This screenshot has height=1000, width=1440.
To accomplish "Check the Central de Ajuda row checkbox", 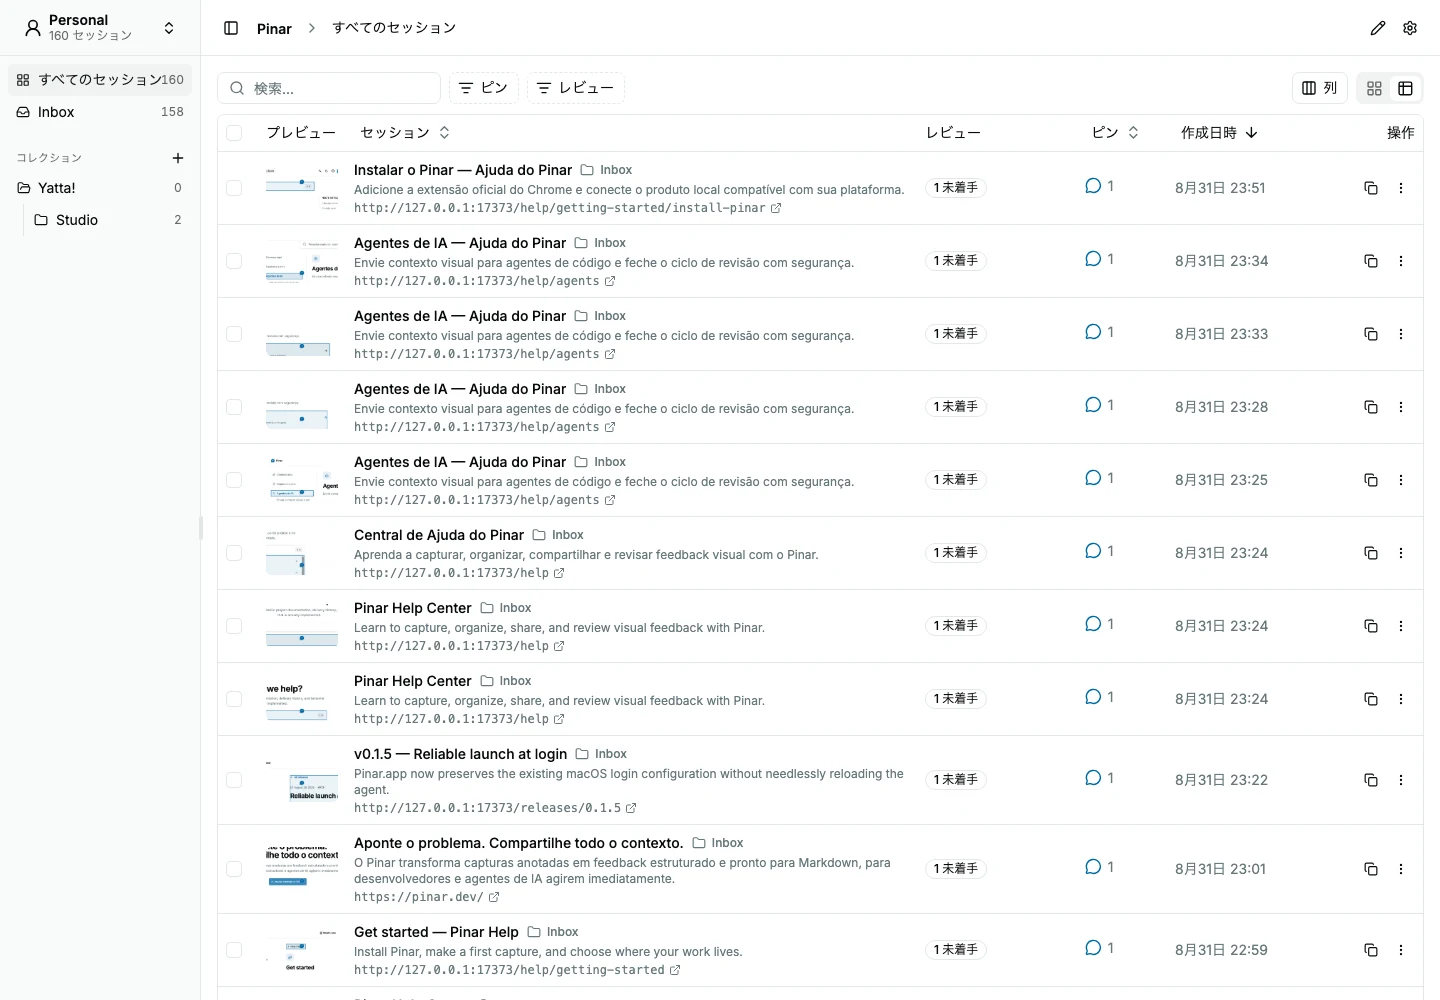I will [234, 553].
